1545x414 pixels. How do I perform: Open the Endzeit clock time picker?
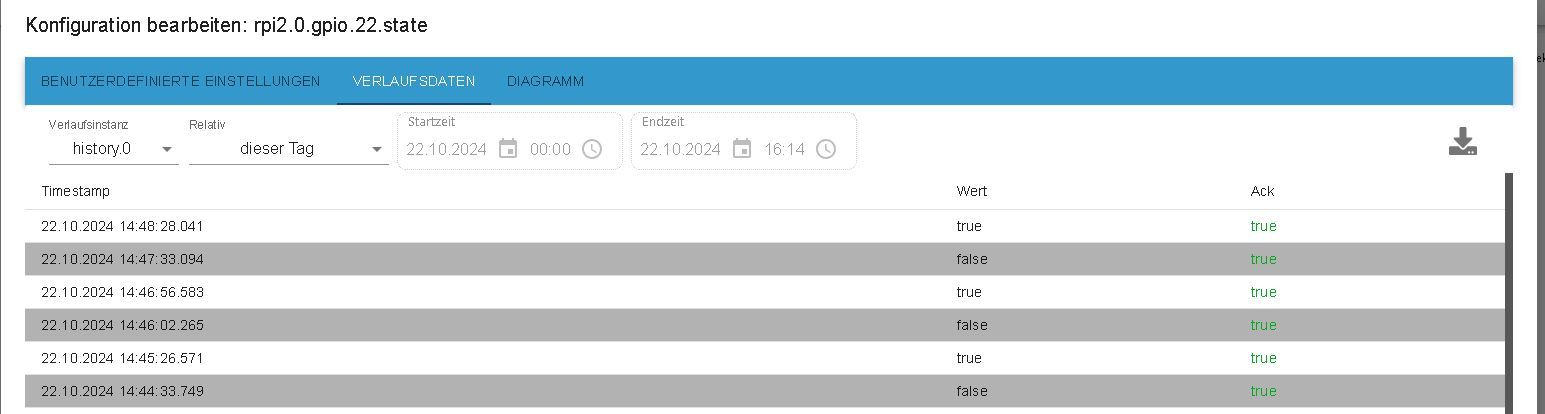[x=826, y=149]
